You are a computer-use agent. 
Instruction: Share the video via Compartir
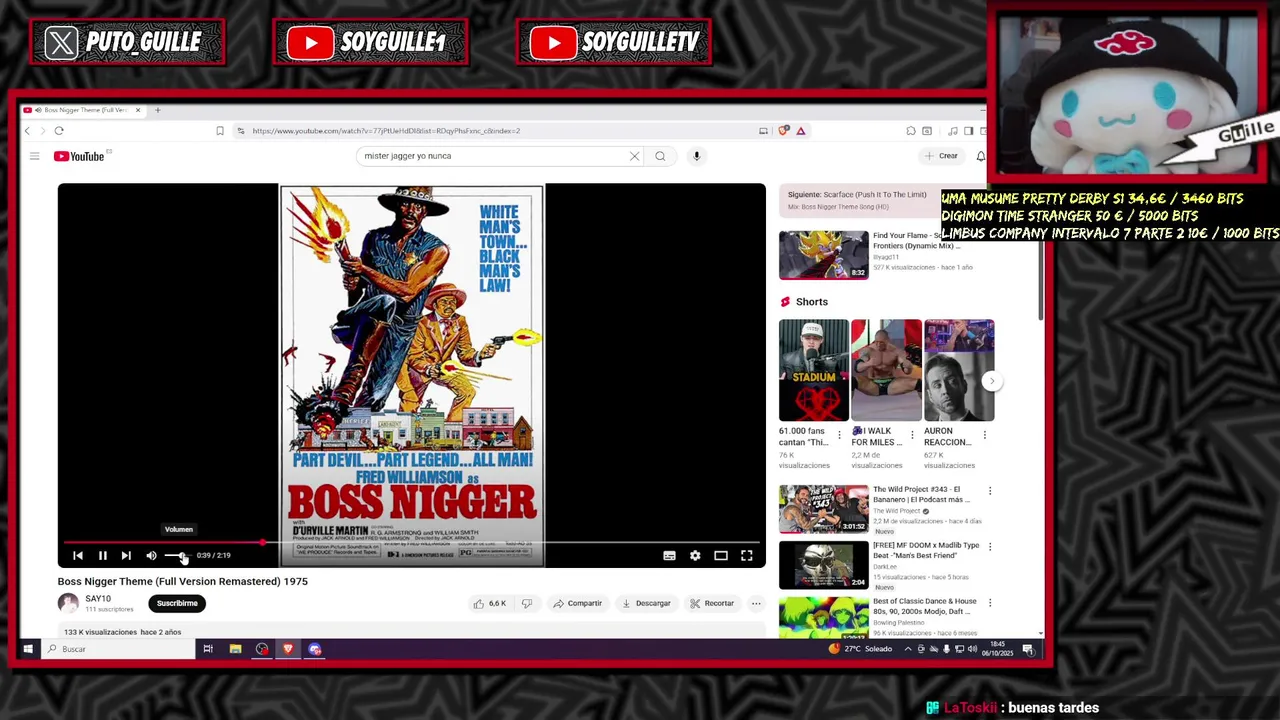pos(578,604)
